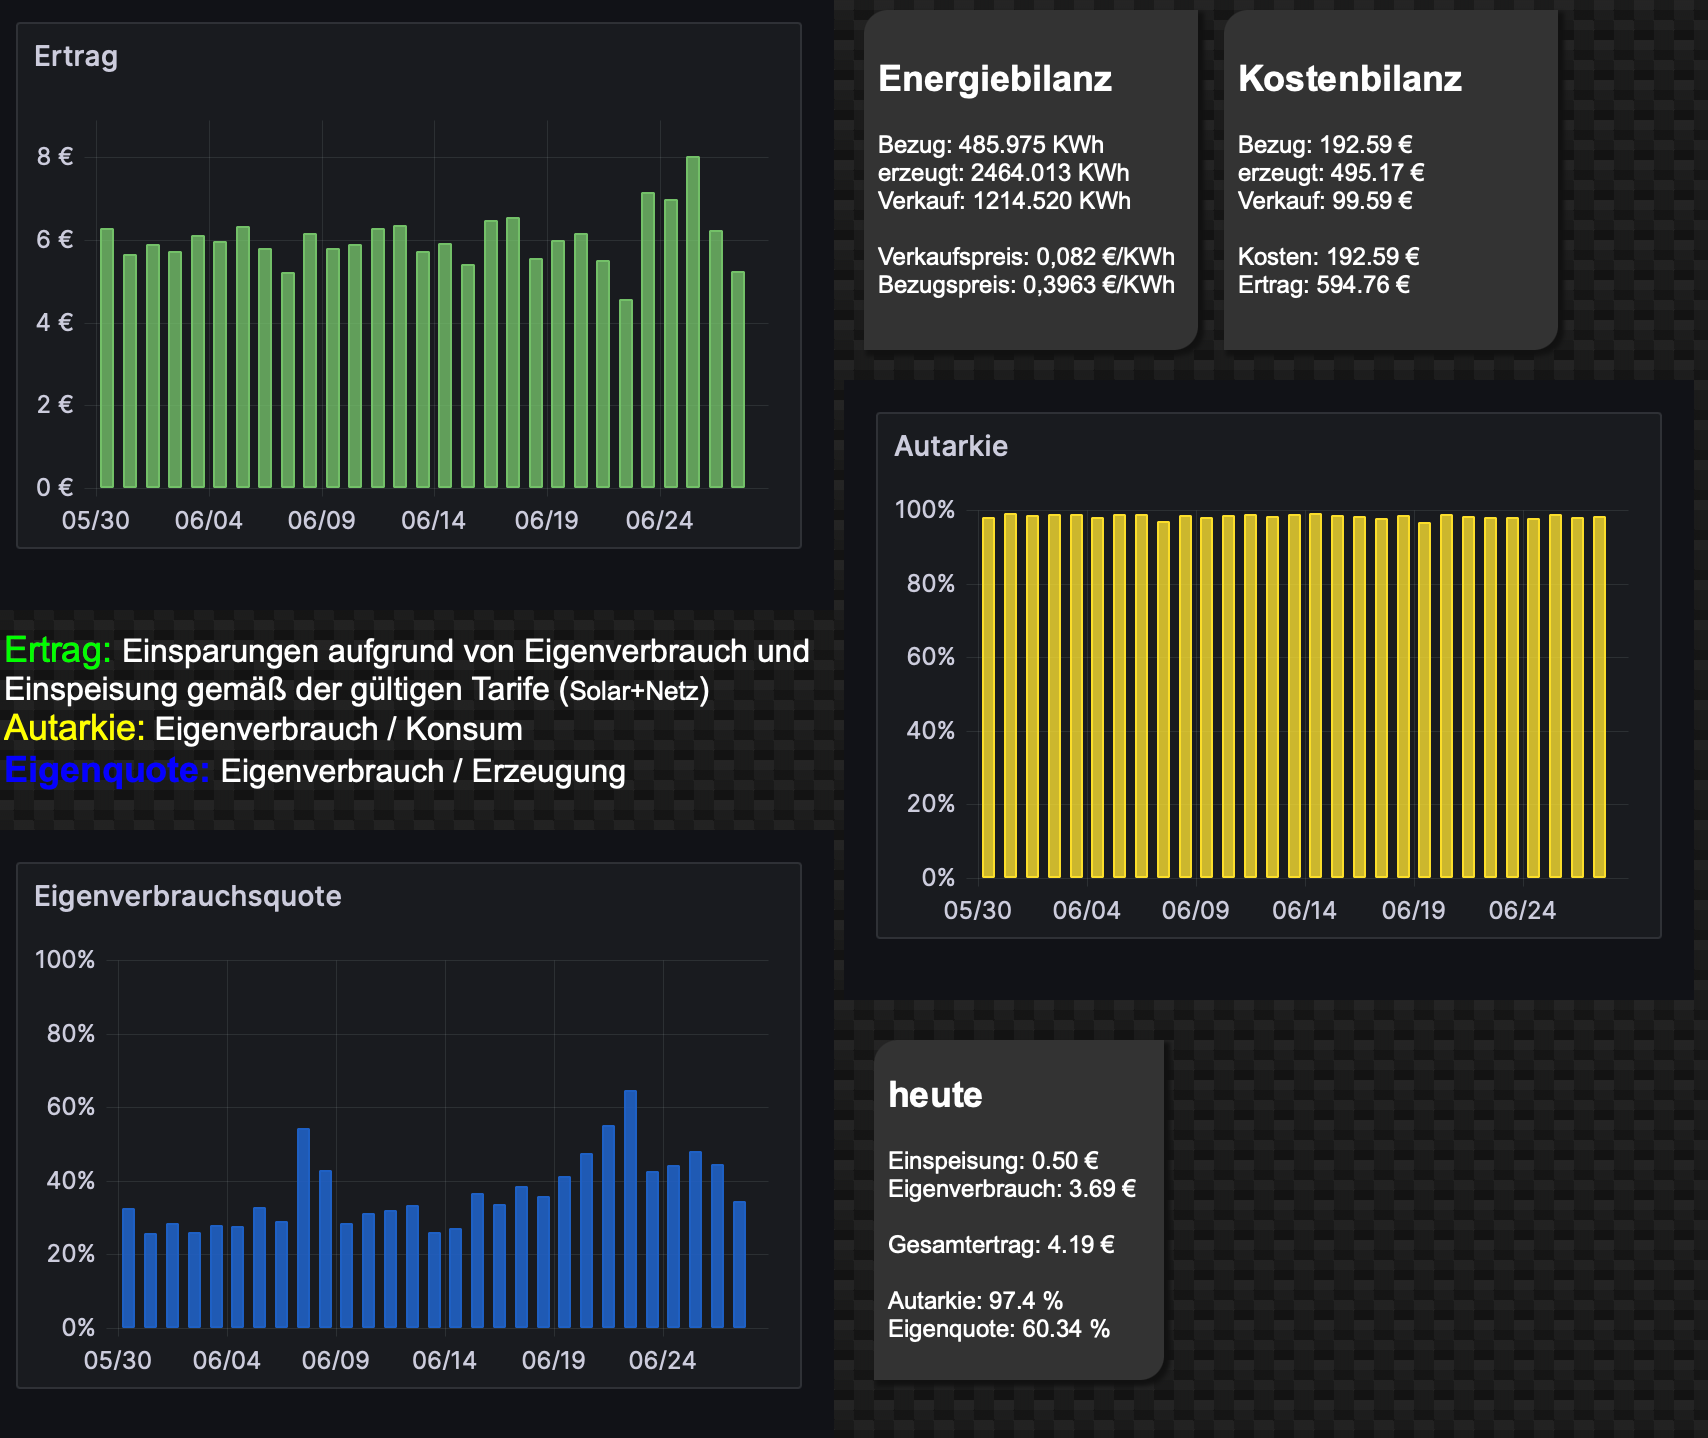Click the shortest green bar in Ertrag chart
This screenshot has height=1438, width=1708.
626,393
